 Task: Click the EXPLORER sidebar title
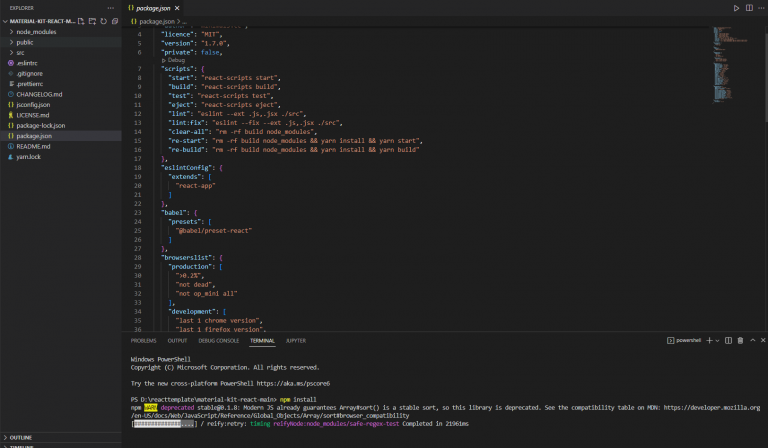click(22, 8)
